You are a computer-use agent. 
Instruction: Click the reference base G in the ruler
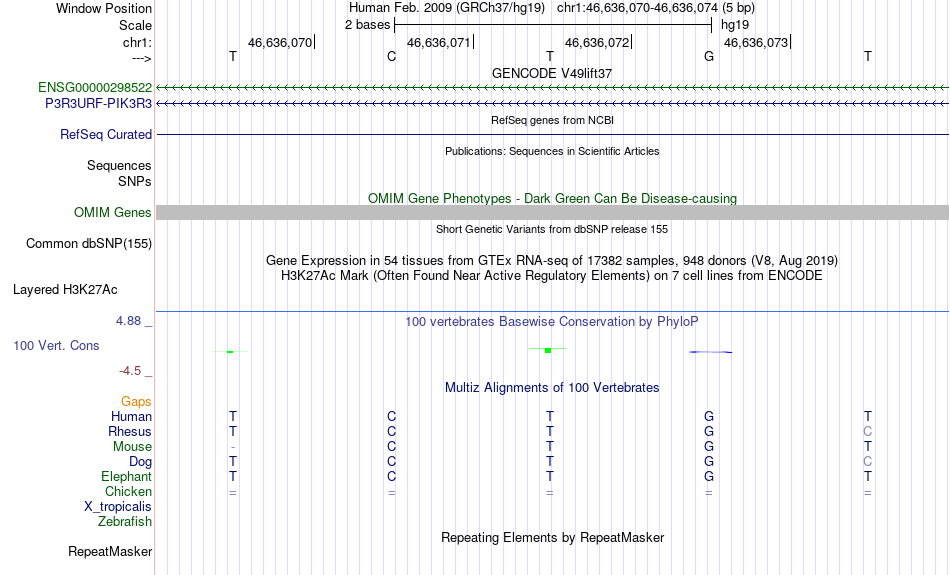pos(709,56)
